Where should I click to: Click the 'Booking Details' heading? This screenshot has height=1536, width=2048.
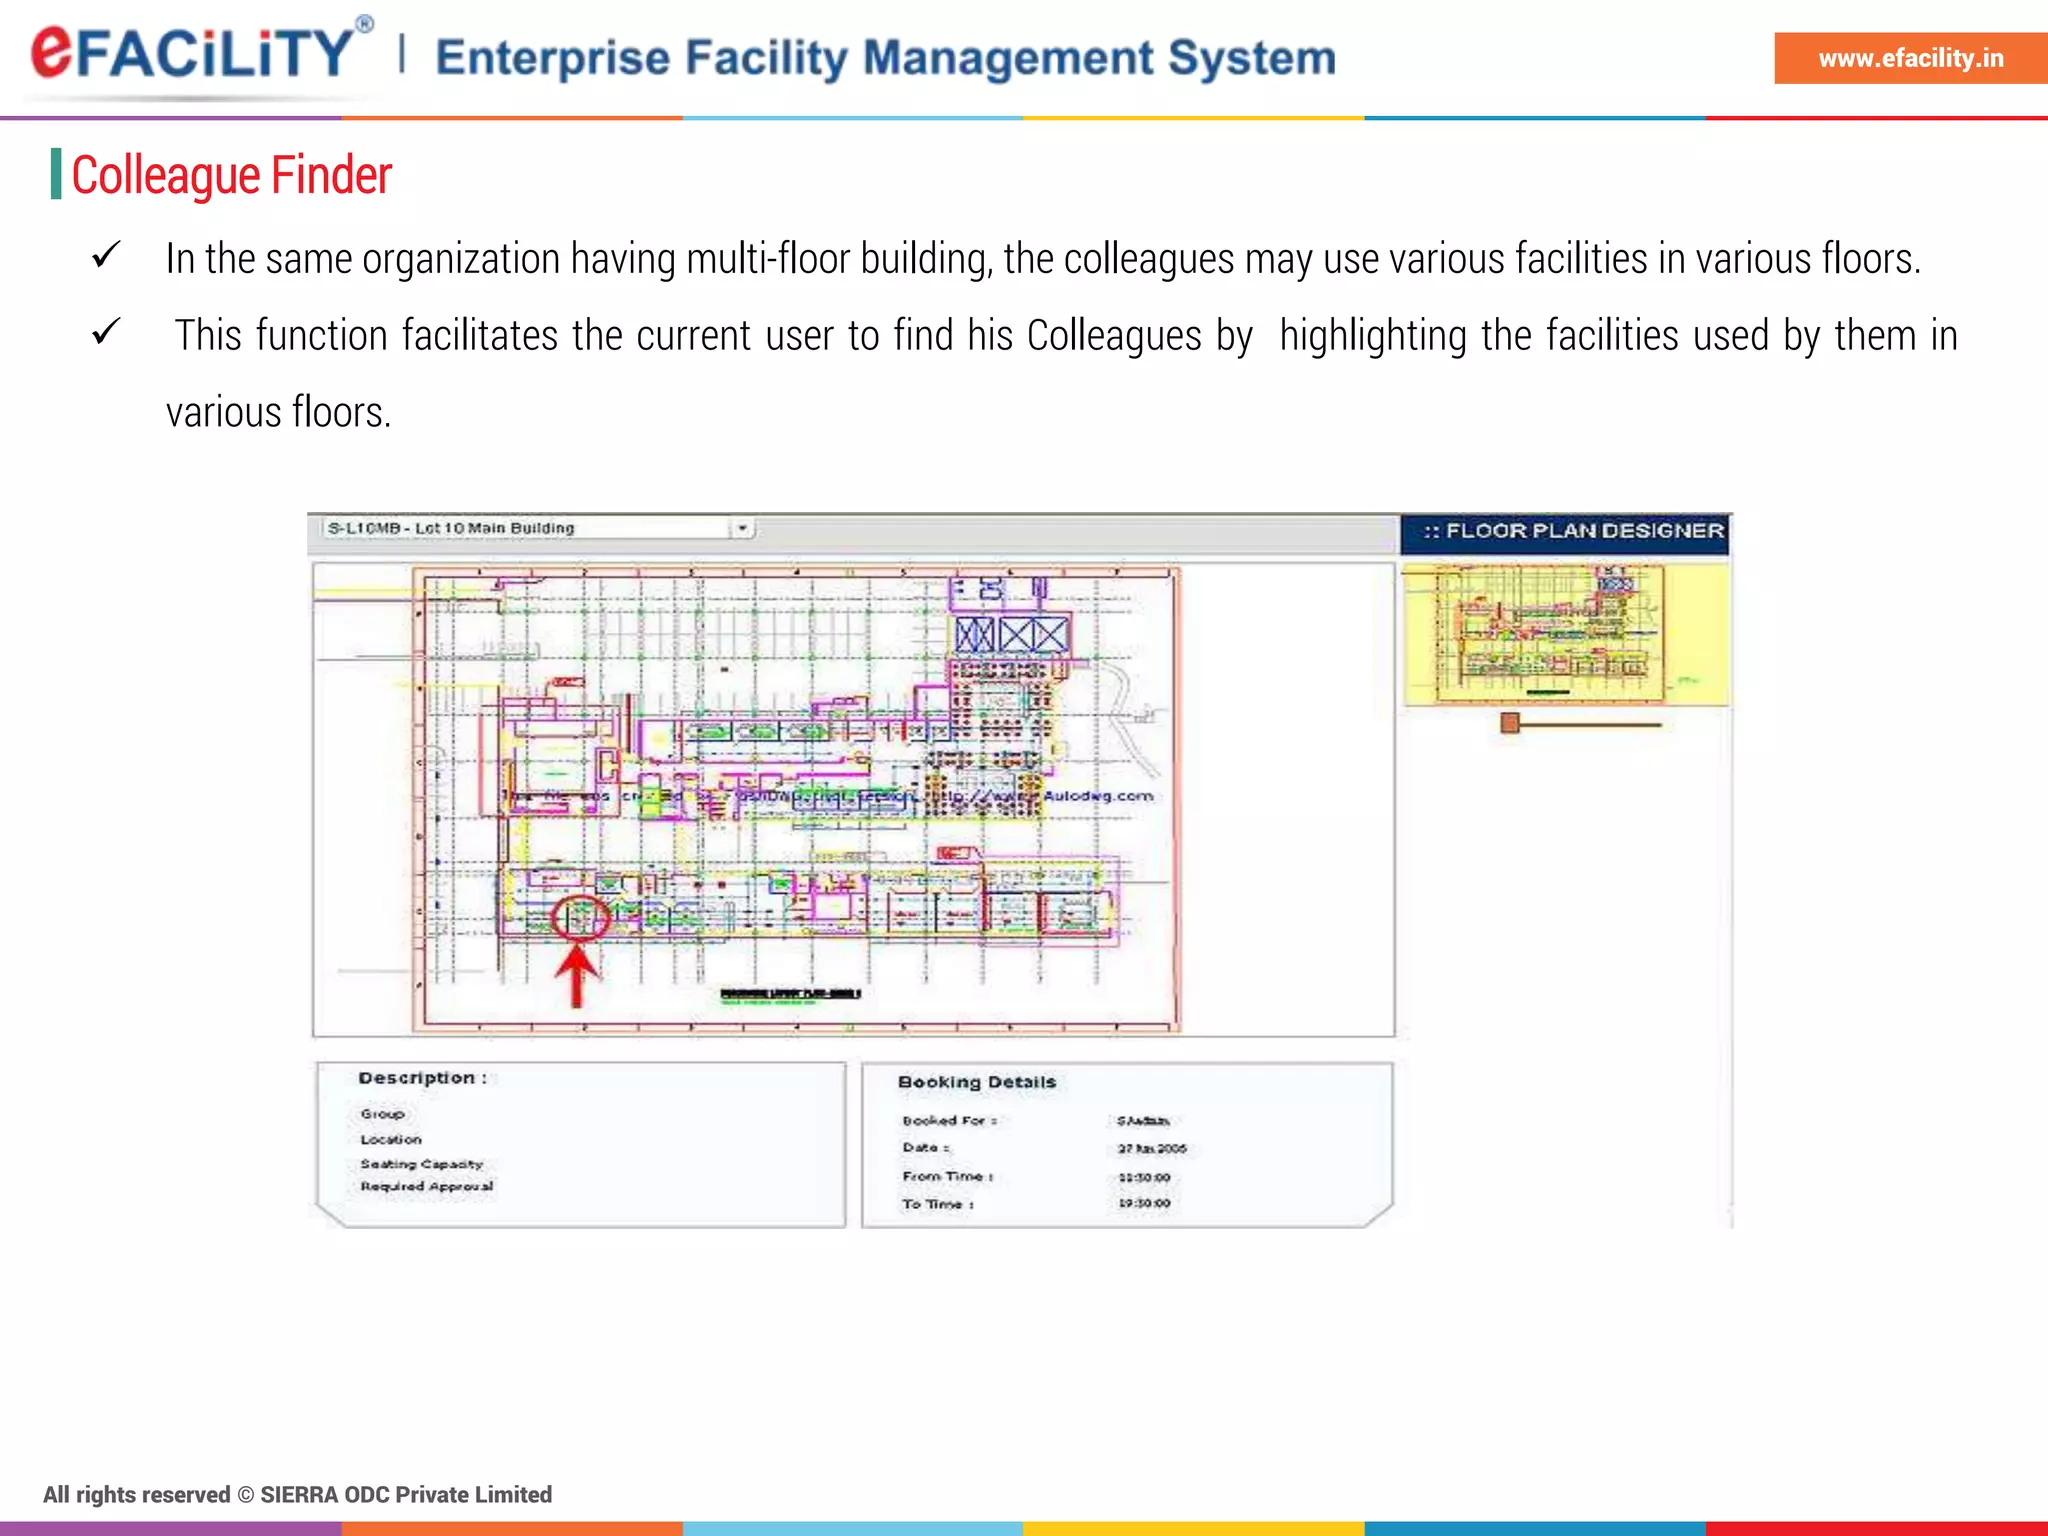coord(977,1082)
